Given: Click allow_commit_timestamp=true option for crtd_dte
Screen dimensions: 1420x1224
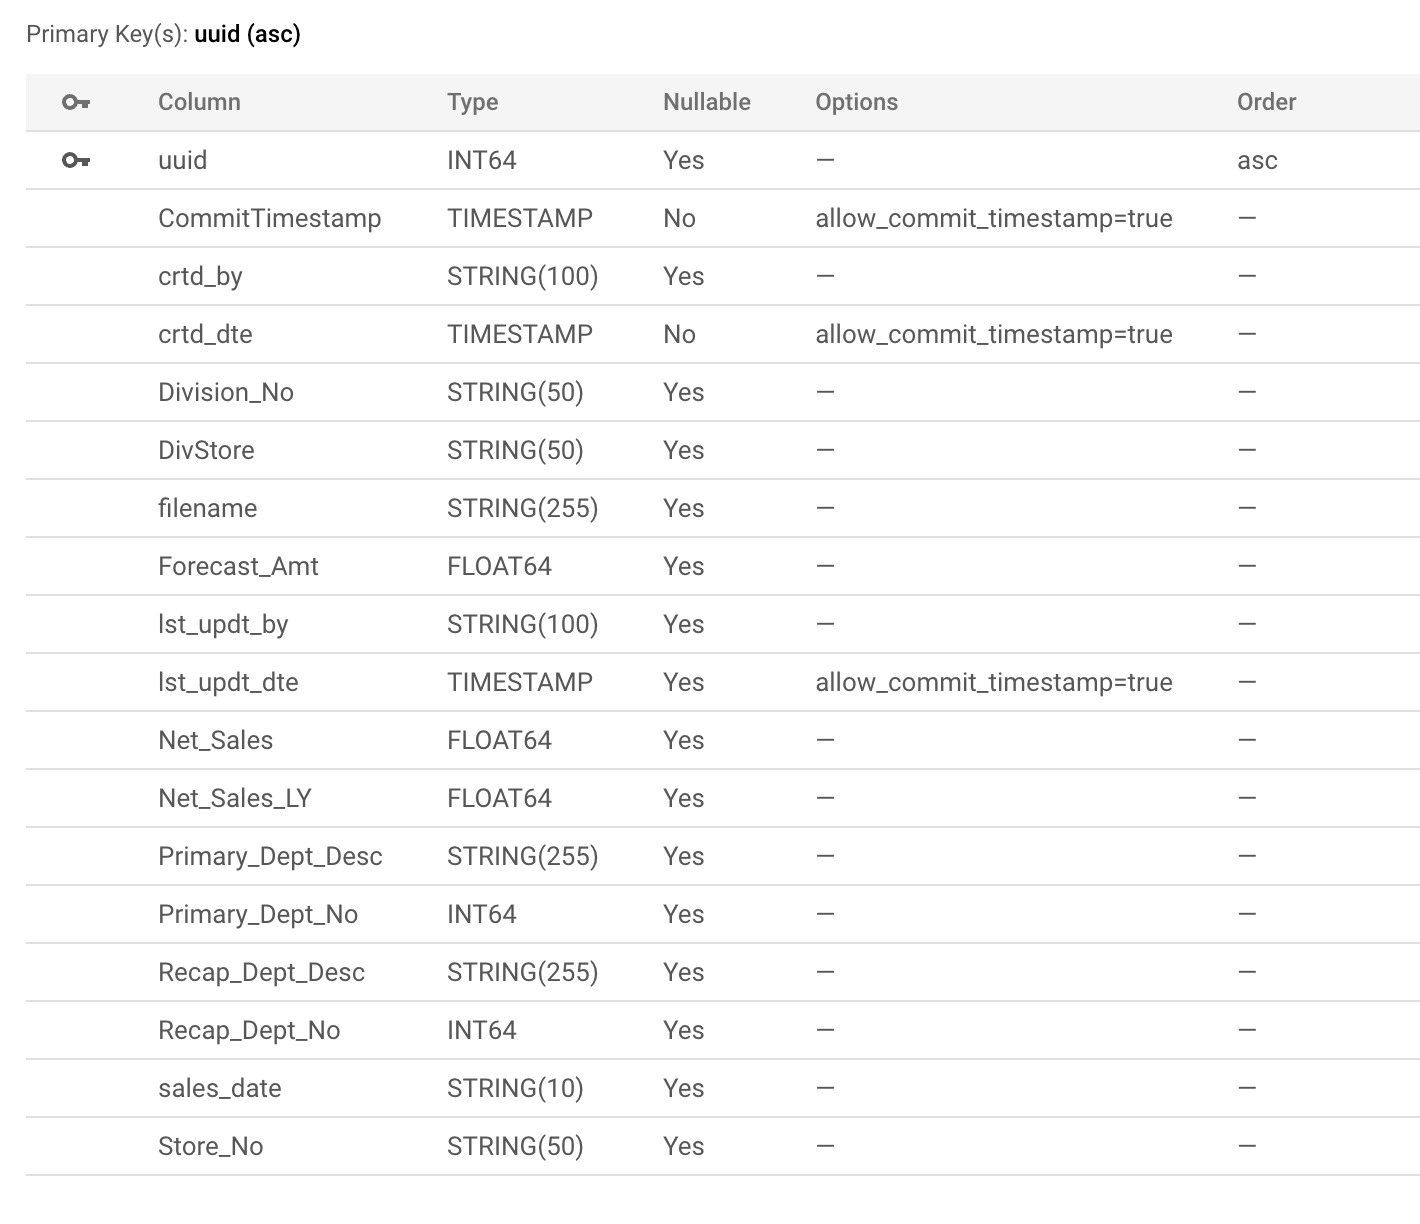Looking at the screenshot, I should click(994, 334).
